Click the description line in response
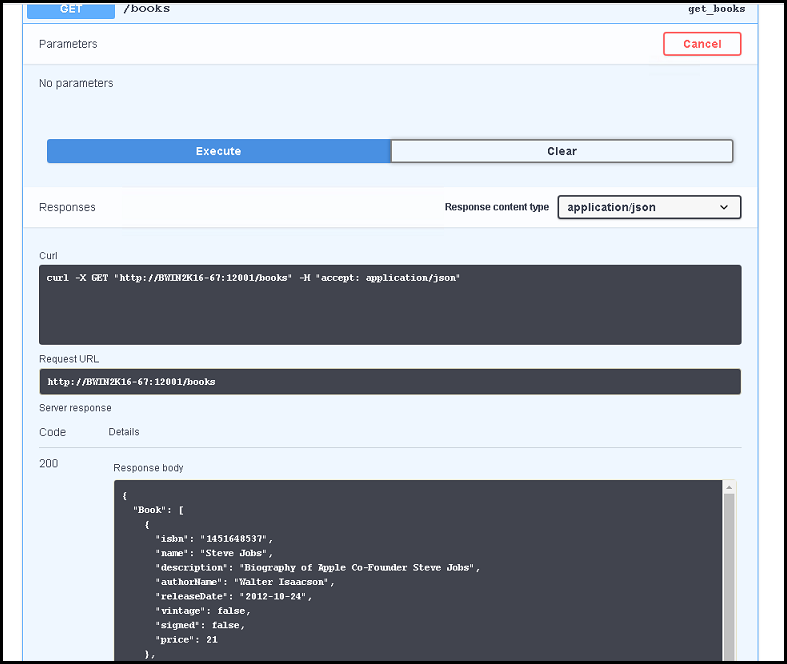The height and width of the screenshot is (664, 787). pyautogui.click(x=318, y=568)
